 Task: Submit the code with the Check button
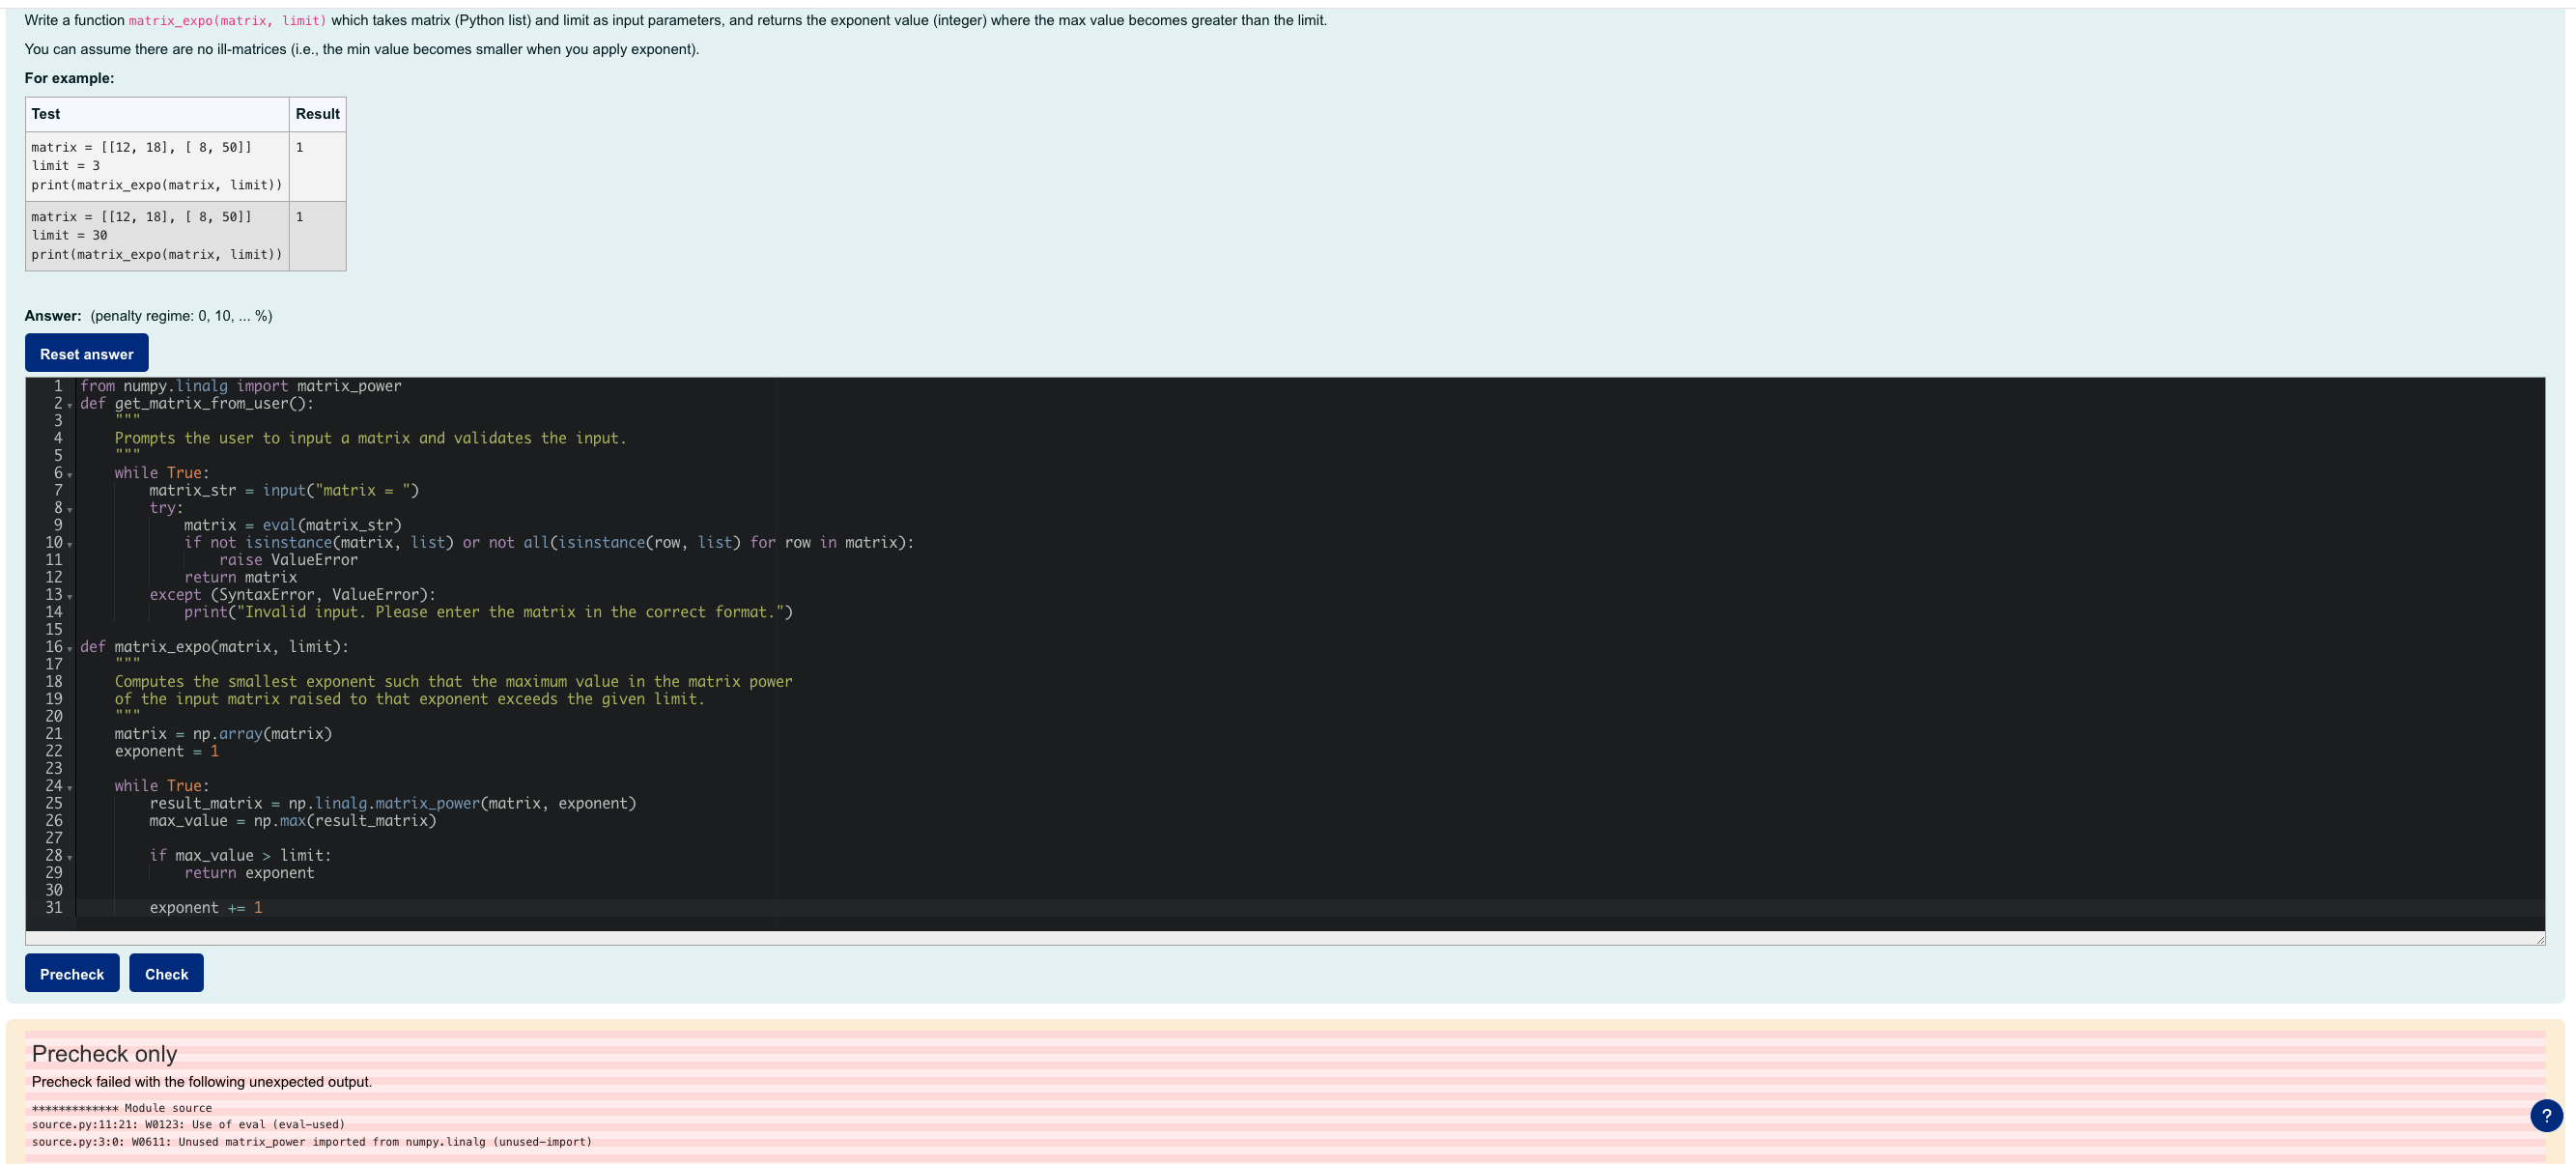tap(166, 973)
